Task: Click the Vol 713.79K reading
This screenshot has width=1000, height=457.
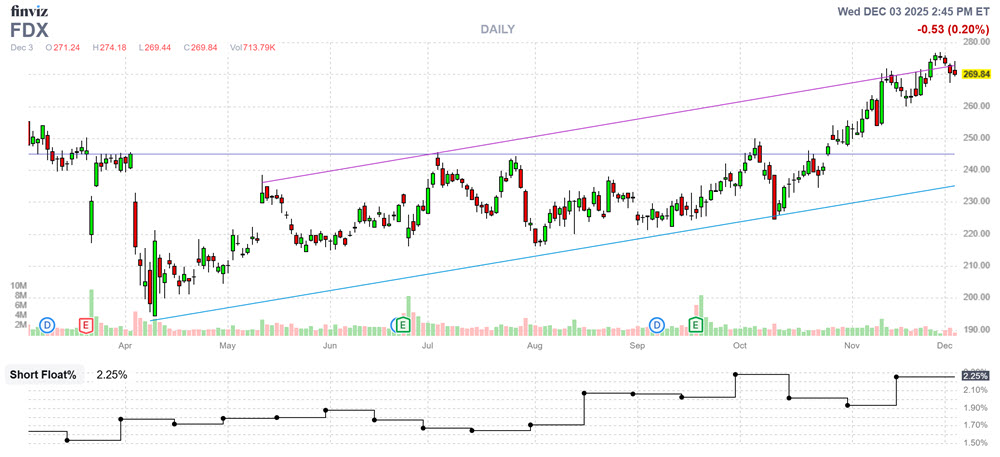Action: 254,47
